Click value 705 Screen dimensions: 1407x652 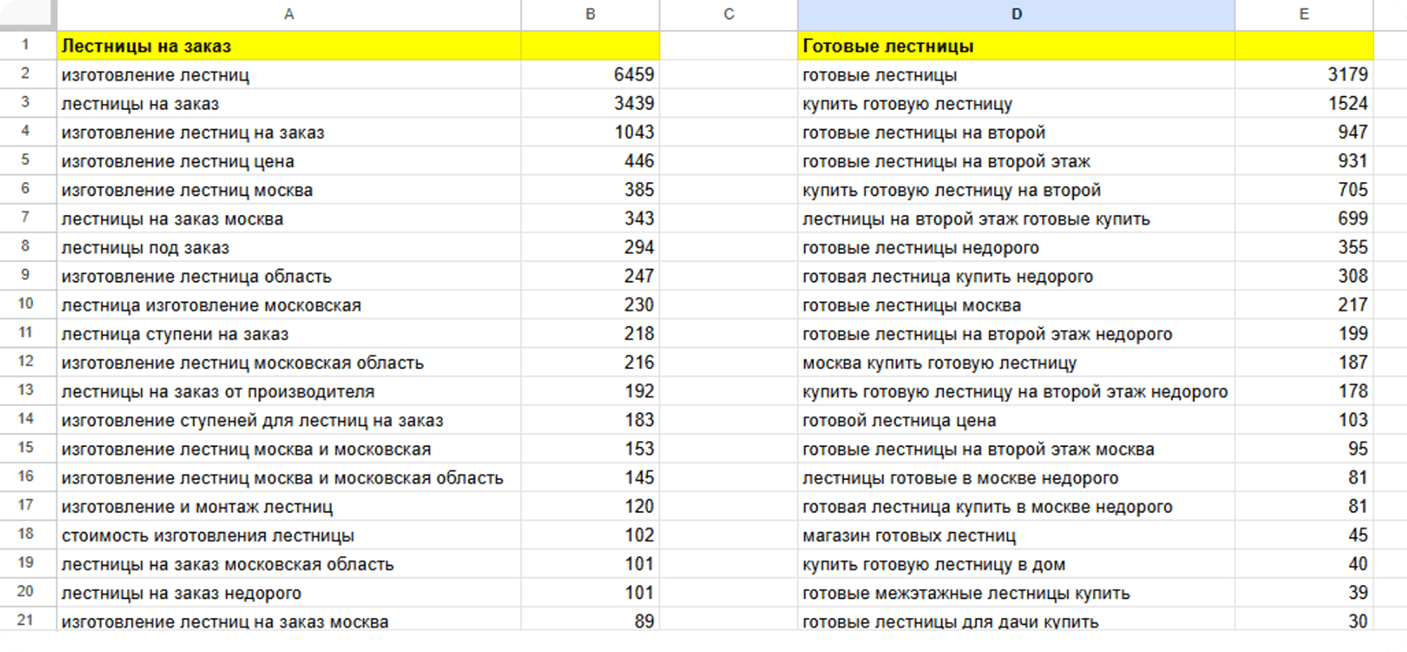tap(1304, 190)
